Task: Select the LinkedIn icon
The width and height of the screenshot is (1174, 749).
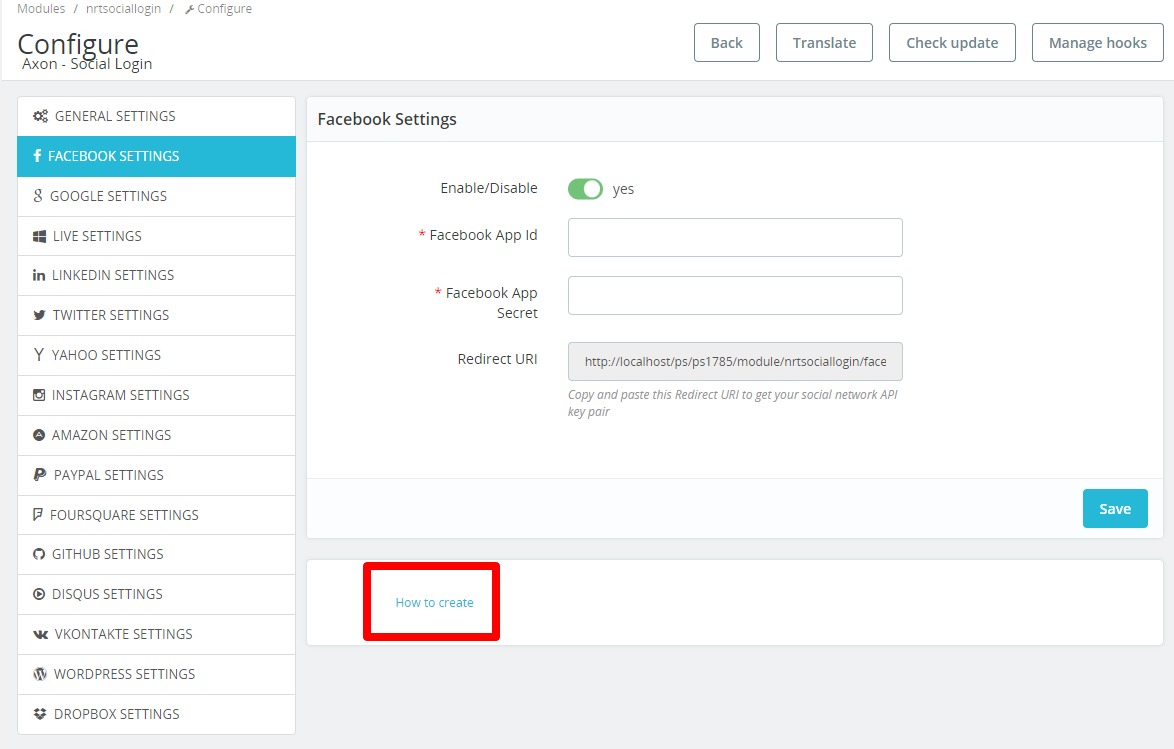Action: click(38, 275)
